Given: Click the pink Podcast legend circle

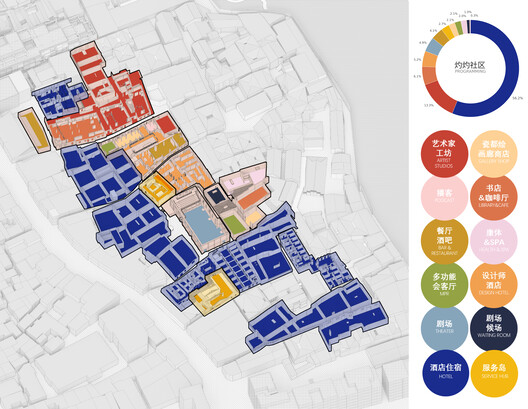Looking at the screenshot, I should [x=444, y=198].
